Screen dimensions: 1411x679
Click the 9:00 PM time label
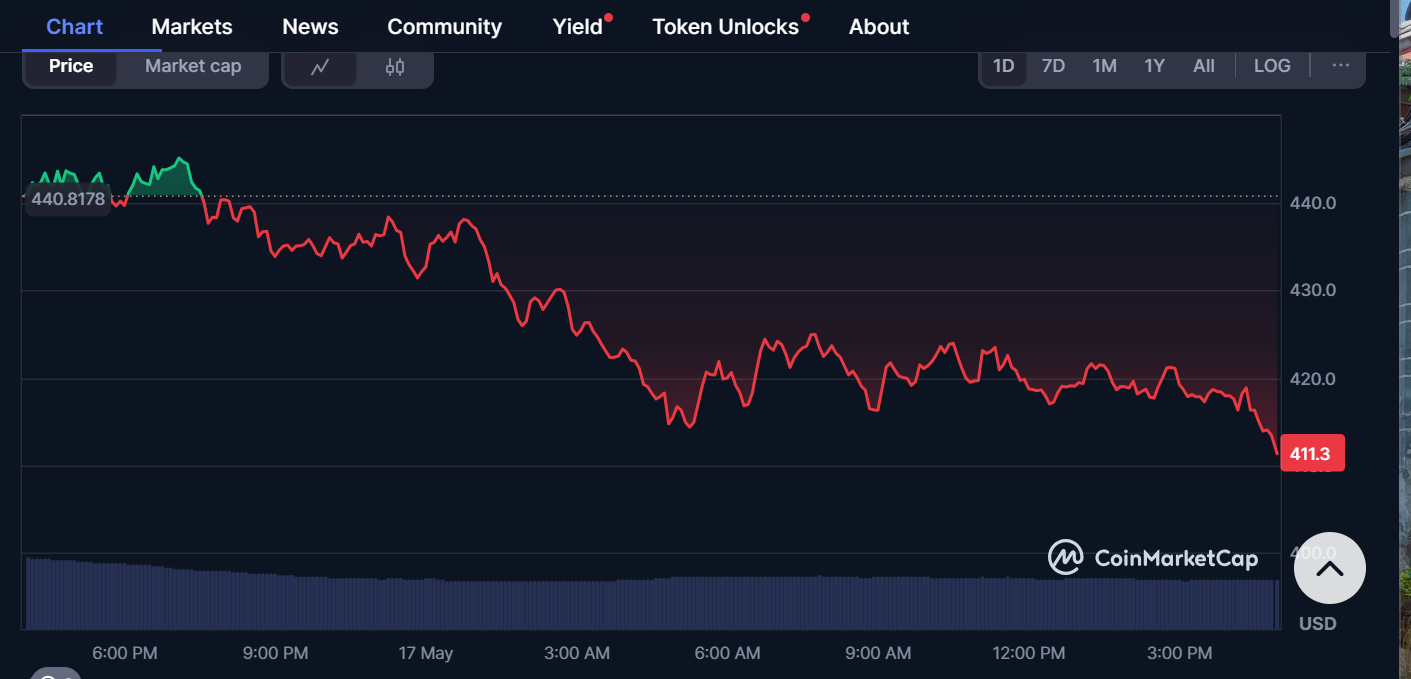pos(275,654)
